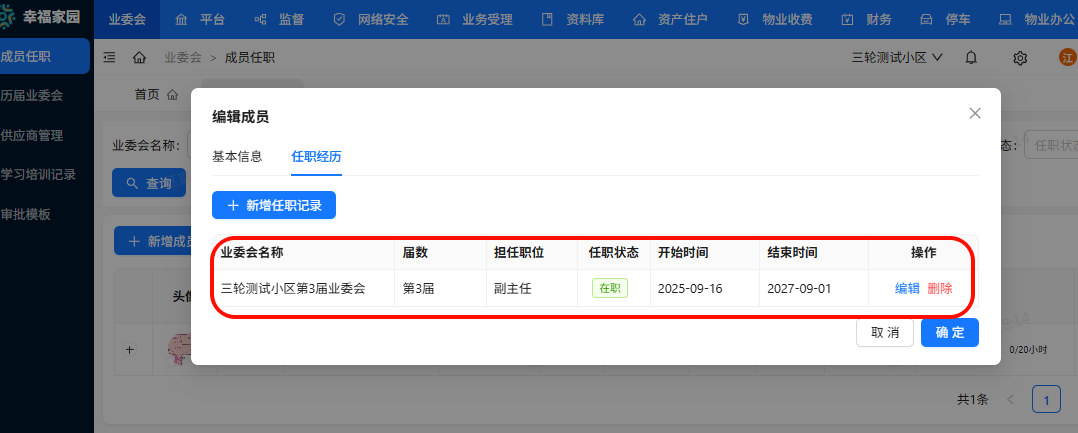The width and height of the screenshot is (1078, 433).
Task: Switch to the 基本信息 tab
Action: tap(237, 156)
